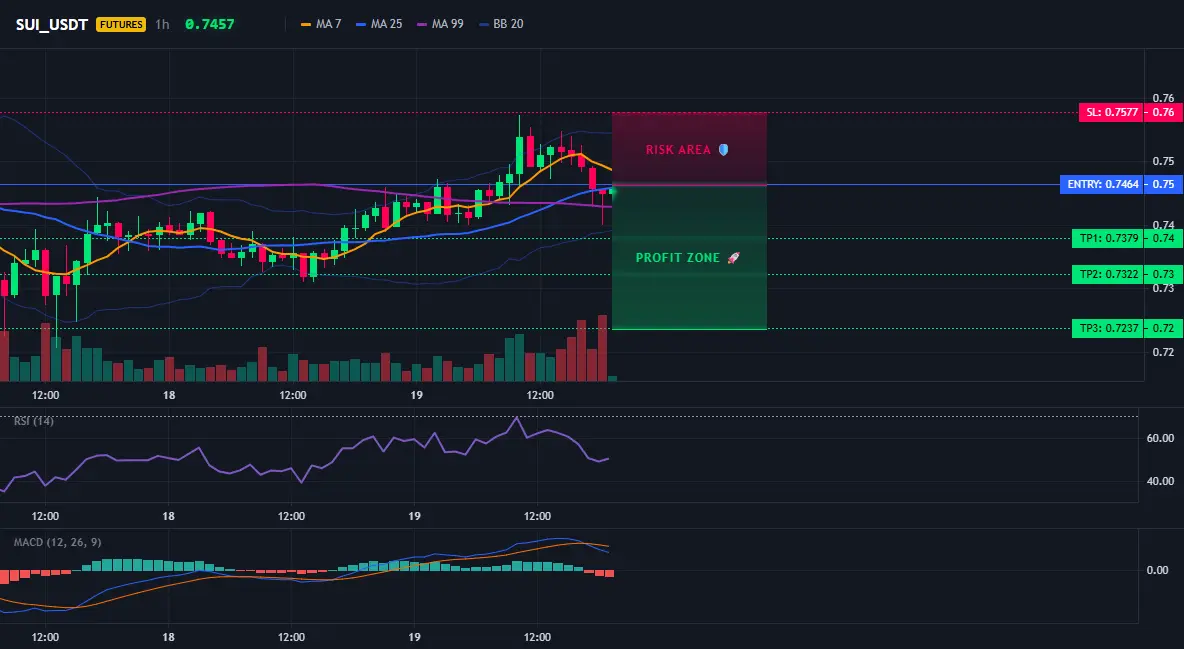
Task: Click the current price 0.7457
Action: point(210,24)
